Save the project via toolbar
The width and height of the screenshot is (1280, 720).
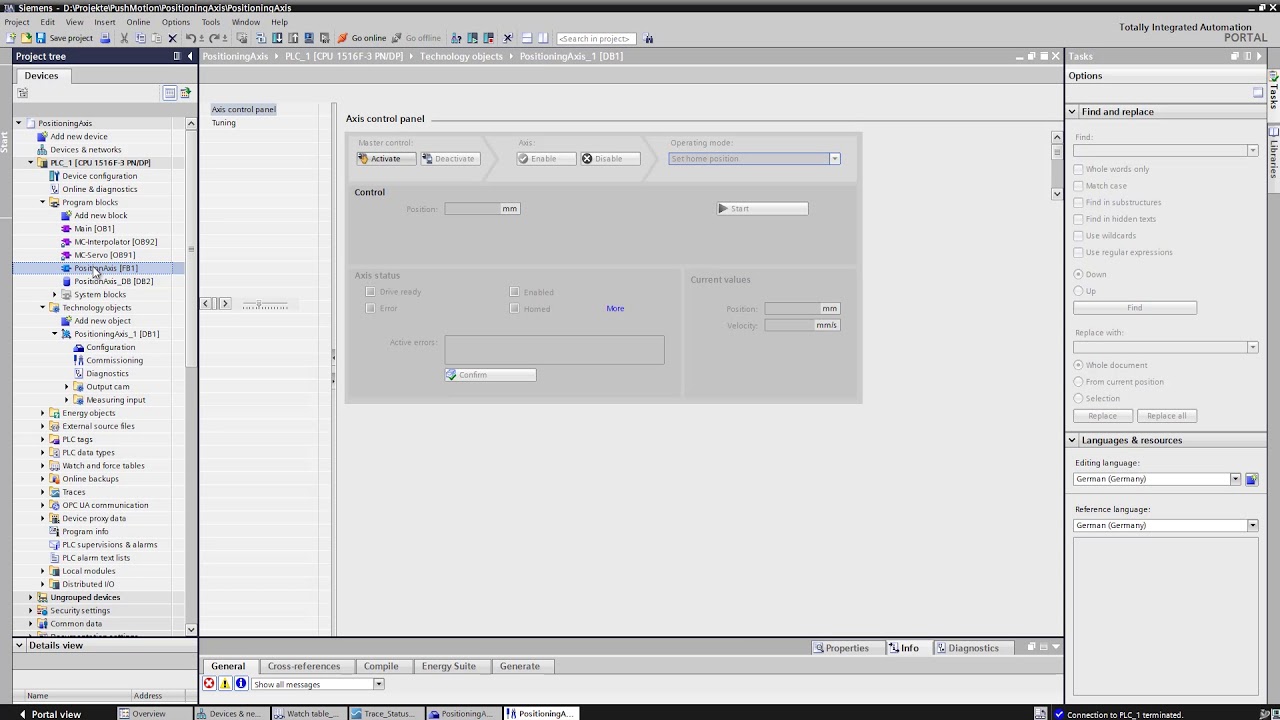click(64, 38)
